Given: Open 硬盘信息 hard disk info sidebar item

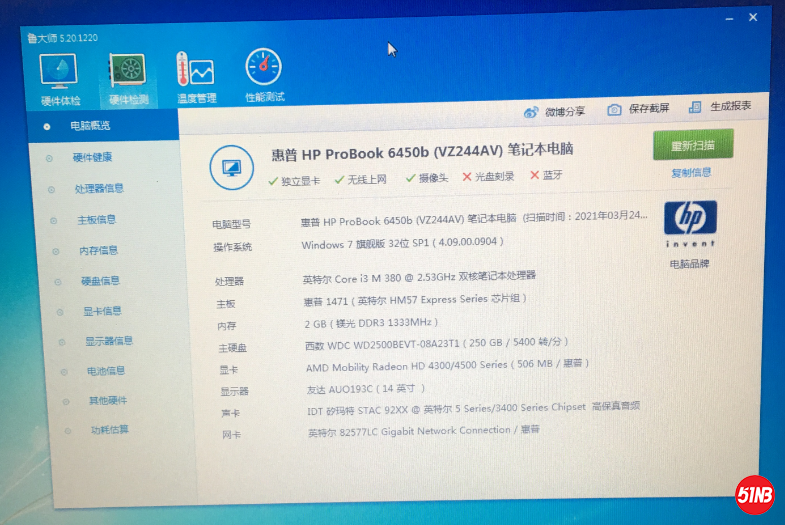Looking at the screenshot, I should point(100,281).
